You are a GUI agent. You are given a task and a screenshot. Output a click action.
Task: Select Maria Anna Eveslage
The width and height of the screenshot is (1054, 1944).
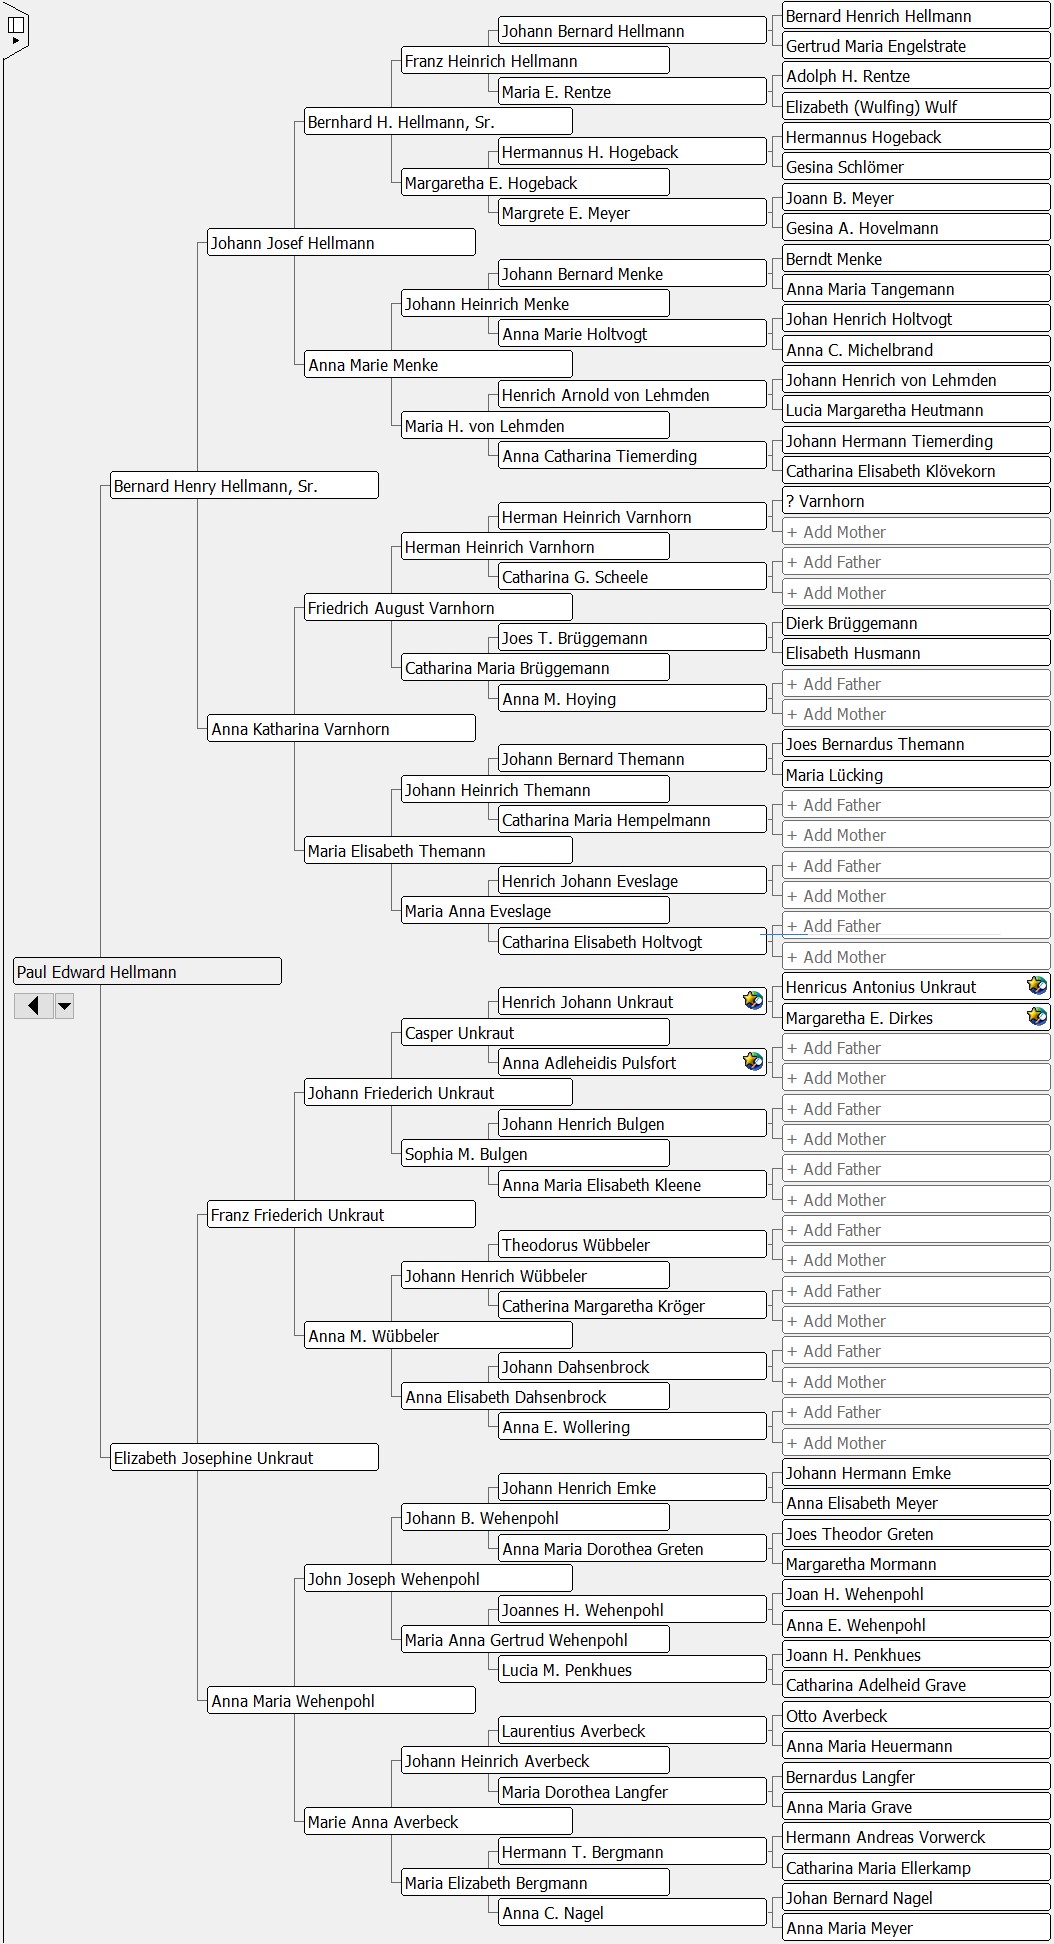click(x=535, y=910)
